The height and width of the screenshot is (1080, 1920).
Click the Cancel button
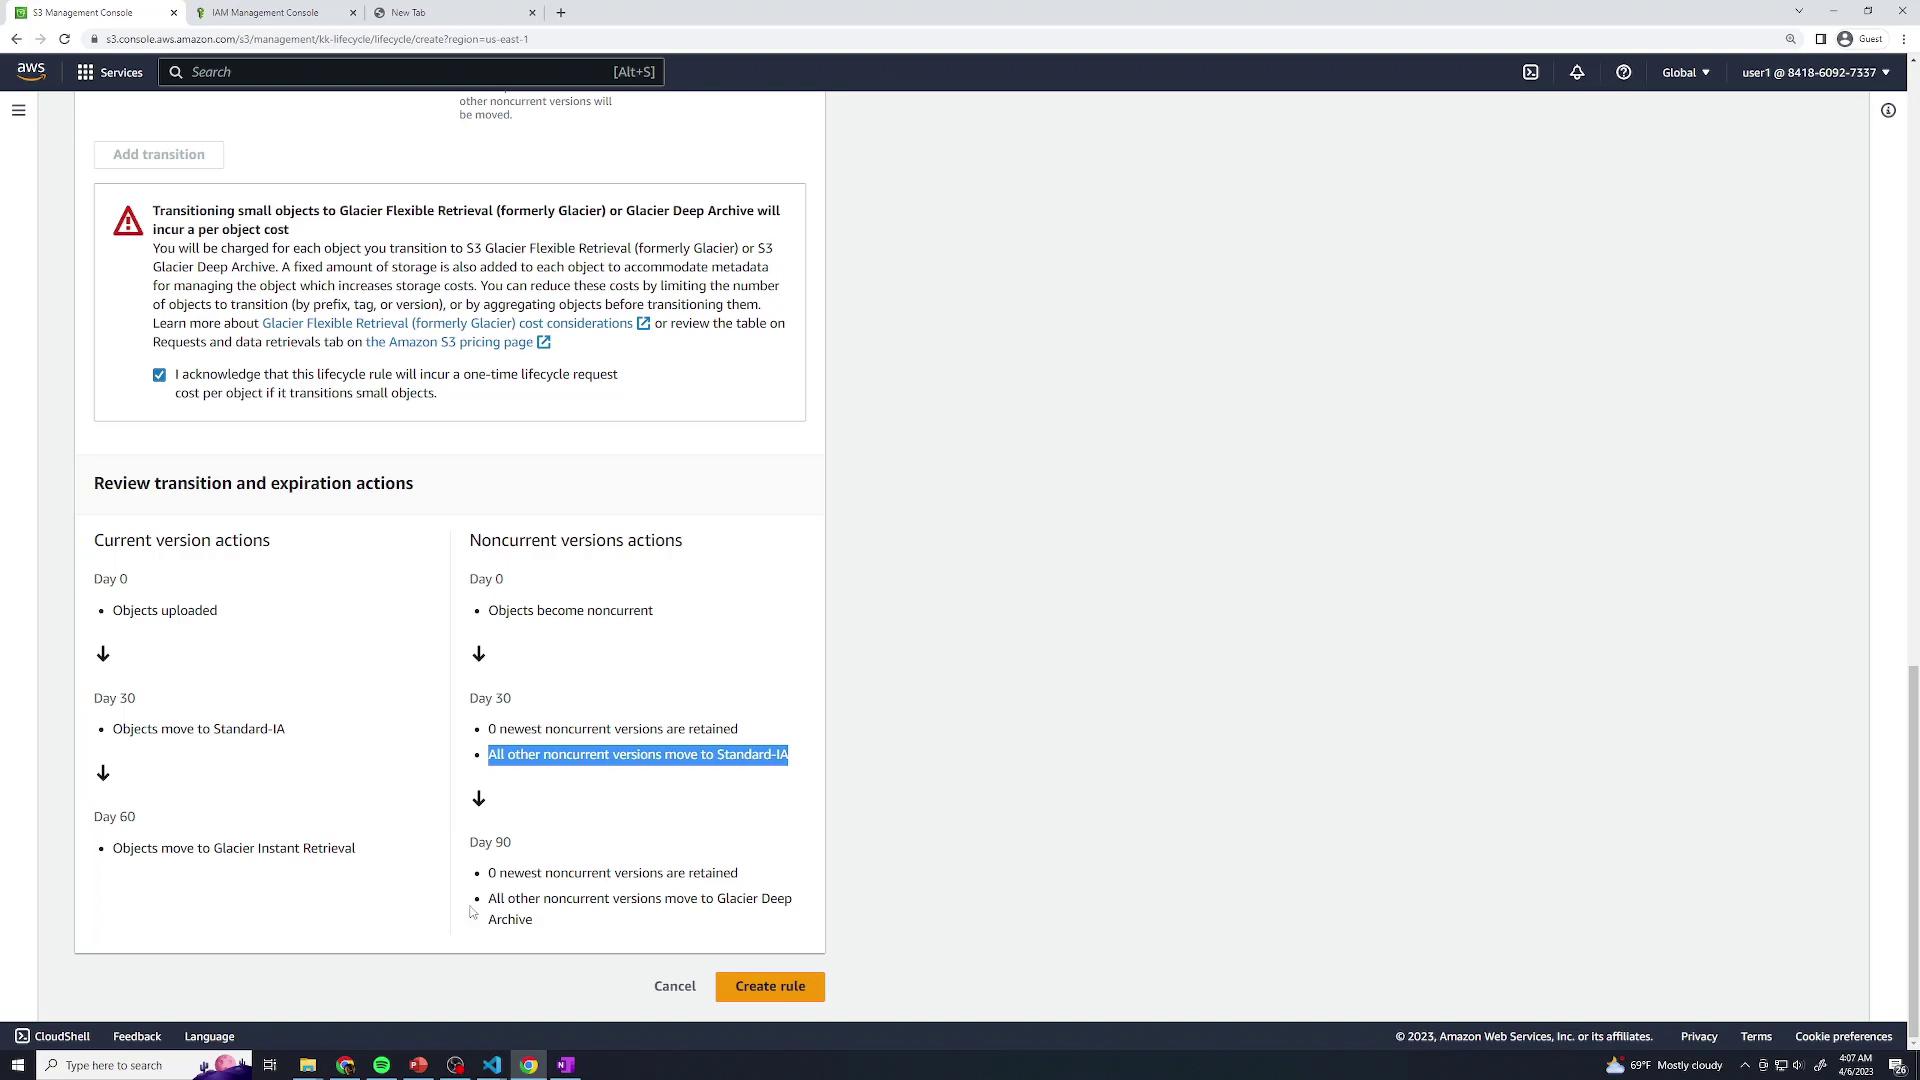point(674,986)
